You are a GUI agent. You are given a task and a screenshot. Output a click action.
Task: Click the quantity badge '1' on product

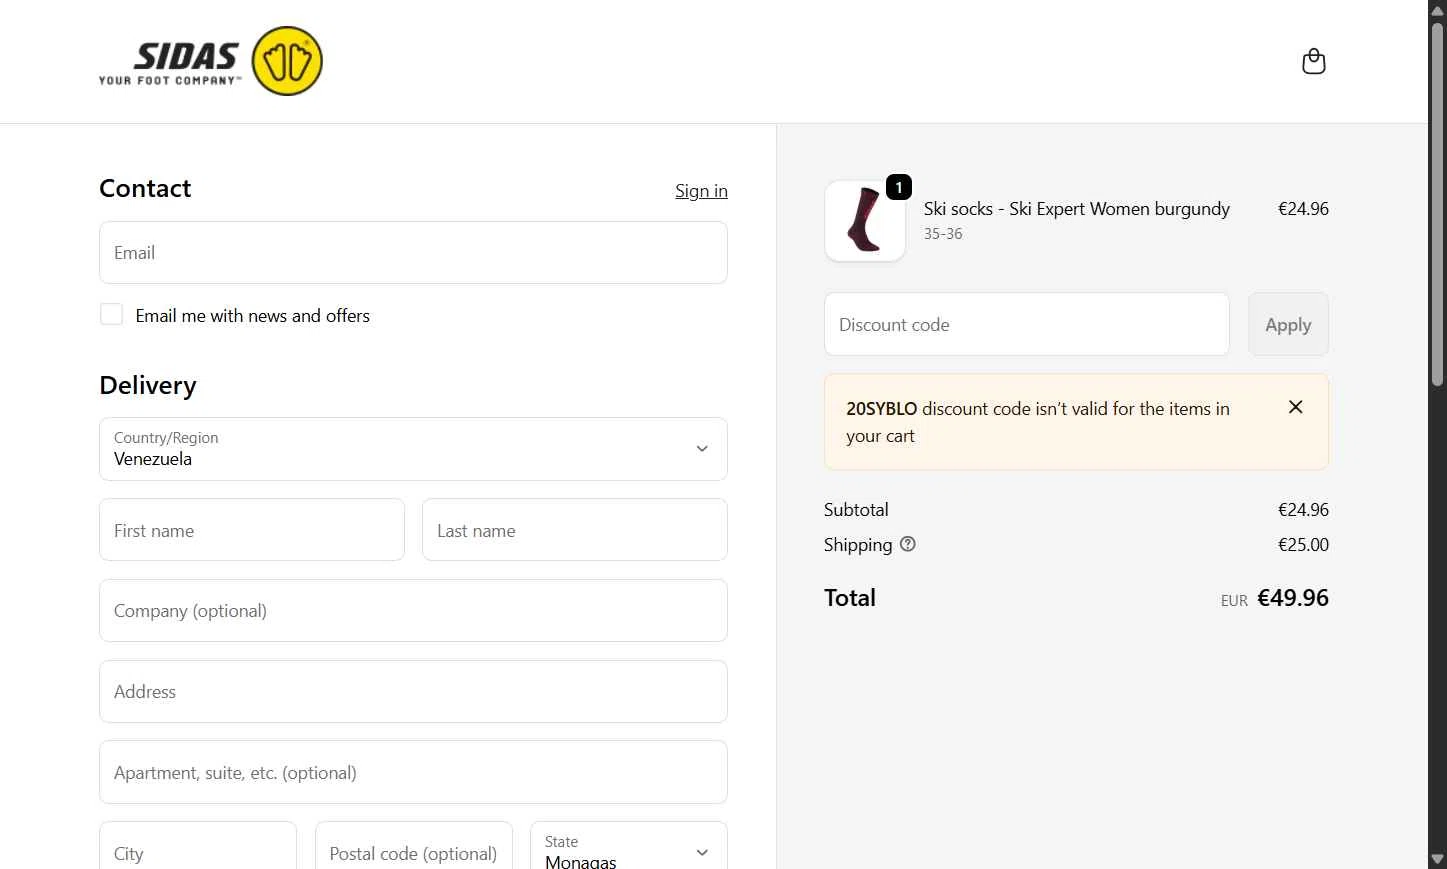tap(899, 187)
